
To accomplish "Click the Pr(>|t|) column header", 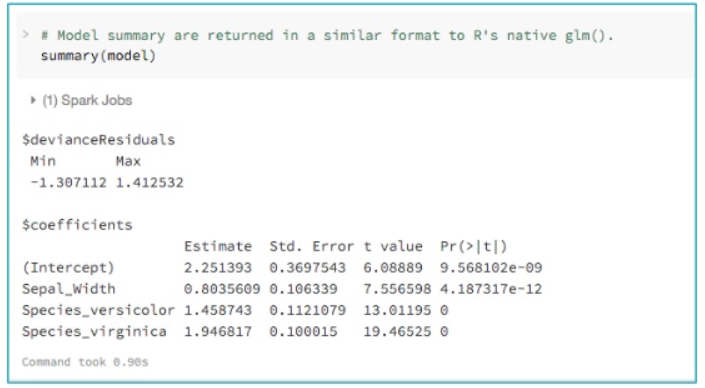I will tap(473, 246).
